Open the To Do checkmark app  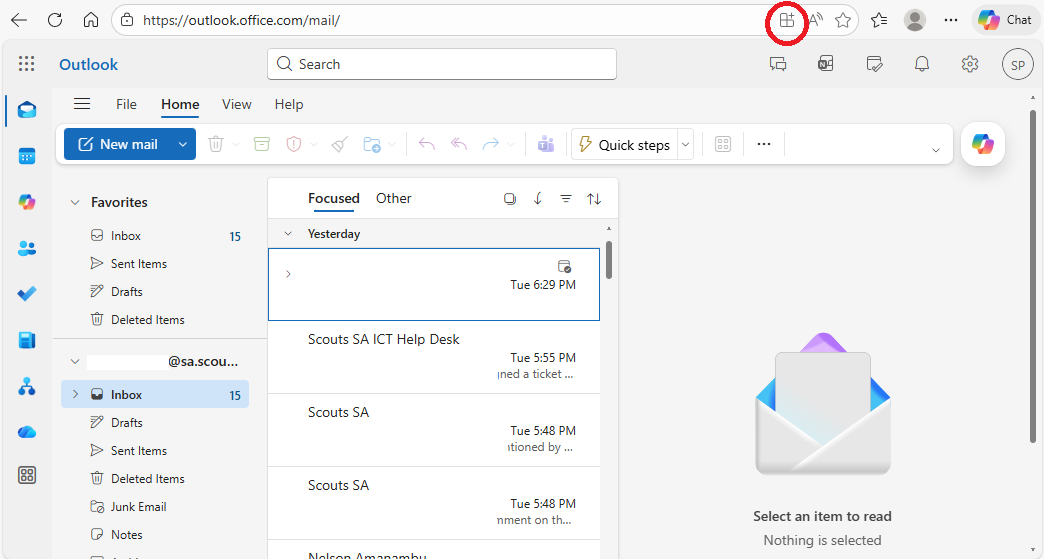(x=27, y=294)
